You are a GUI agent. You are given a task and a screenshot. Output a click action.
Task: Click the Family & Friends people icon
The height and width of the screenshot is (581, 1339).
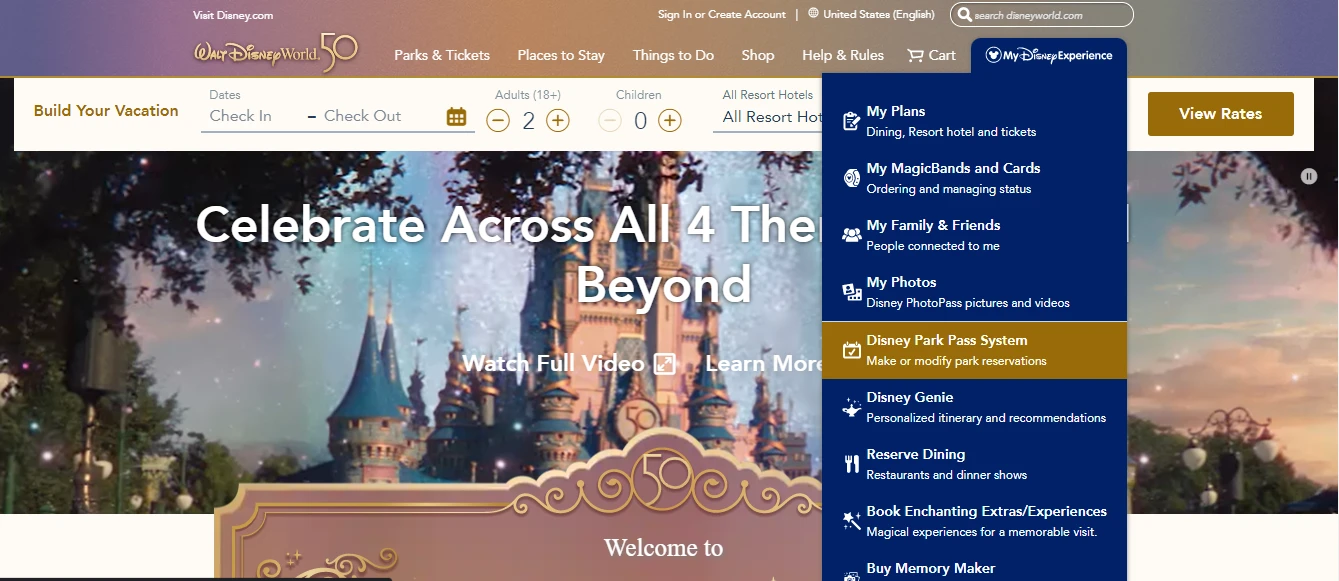coord(851,235)
